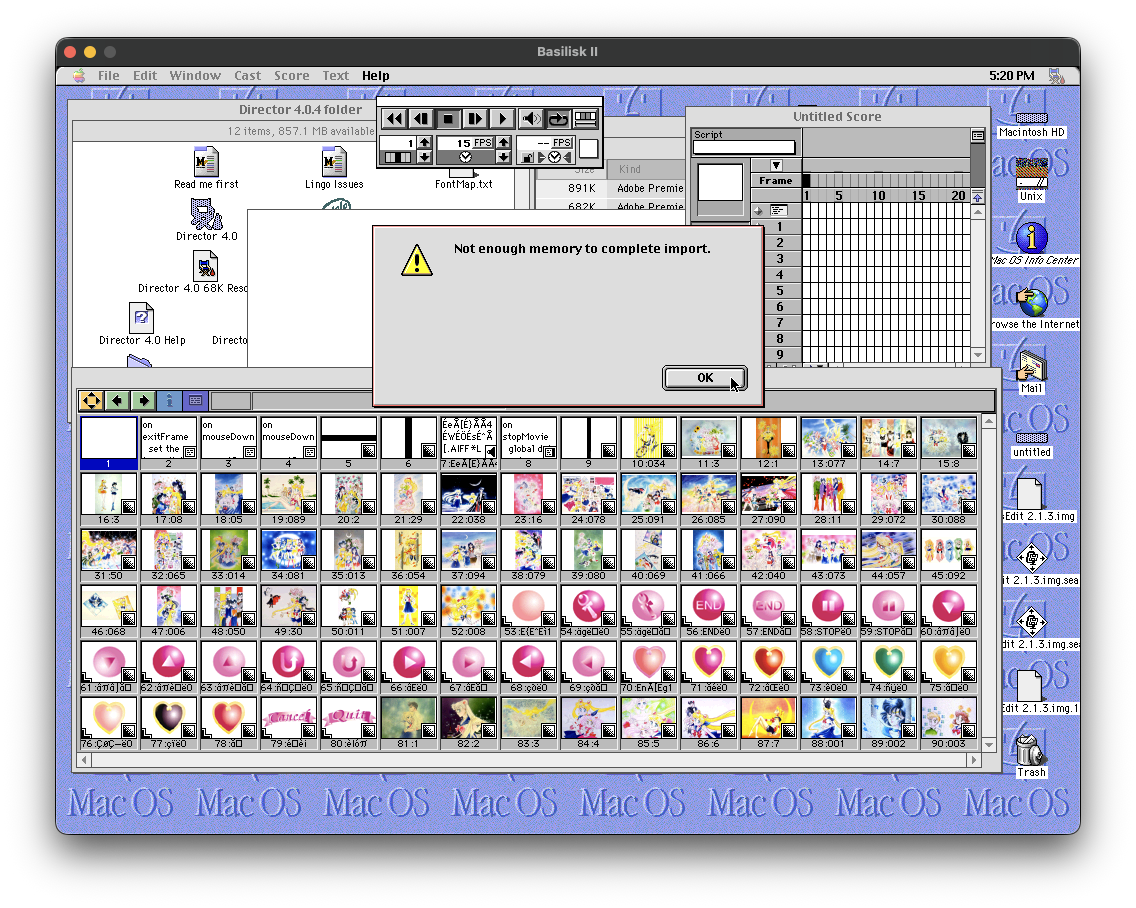Click the Next Cast Member arrow
Viewport: 1136px width, 908px height.
144,401
